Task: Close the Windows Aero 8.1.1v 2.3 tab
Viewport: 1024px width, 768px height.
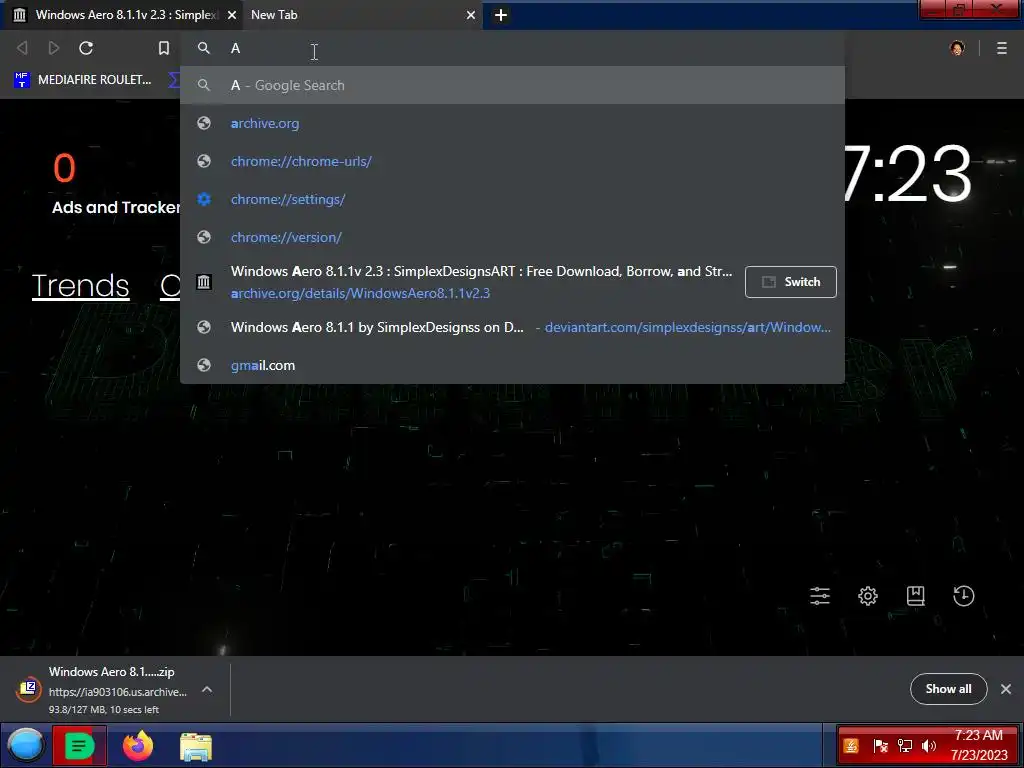Action: click(232, 14)
